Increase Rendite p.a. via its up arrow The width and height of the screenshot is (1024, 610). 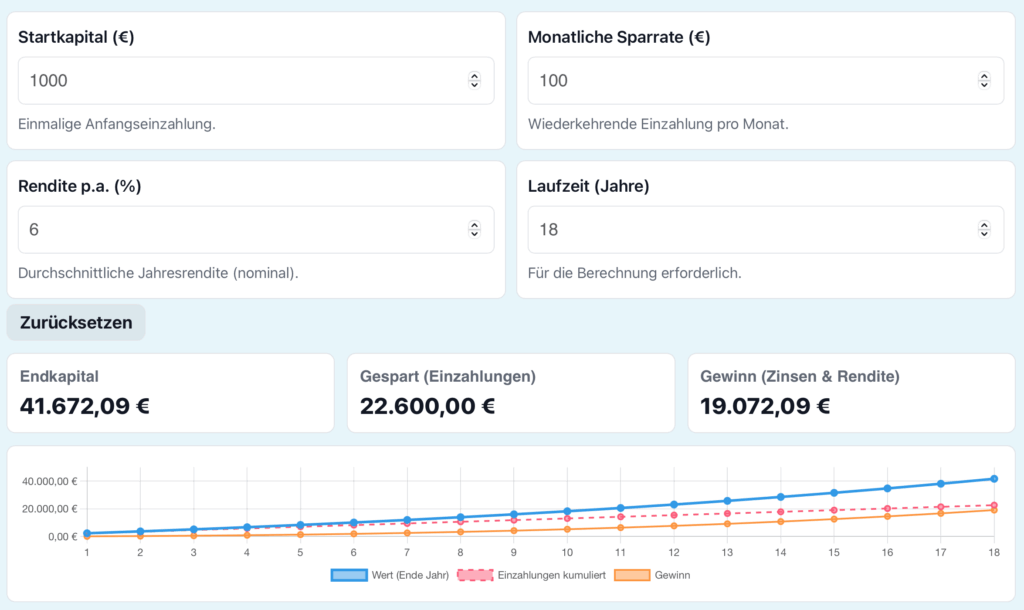(474, 223)
